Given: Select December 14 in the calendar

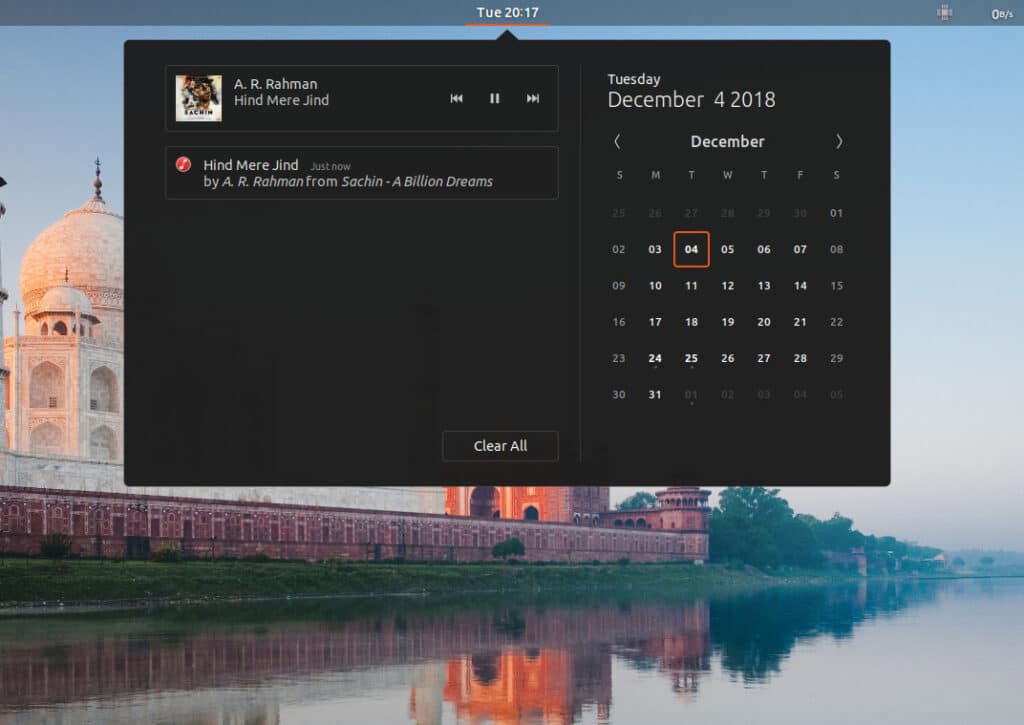Looking at the screenshot, I should click(x=800, y=286).
